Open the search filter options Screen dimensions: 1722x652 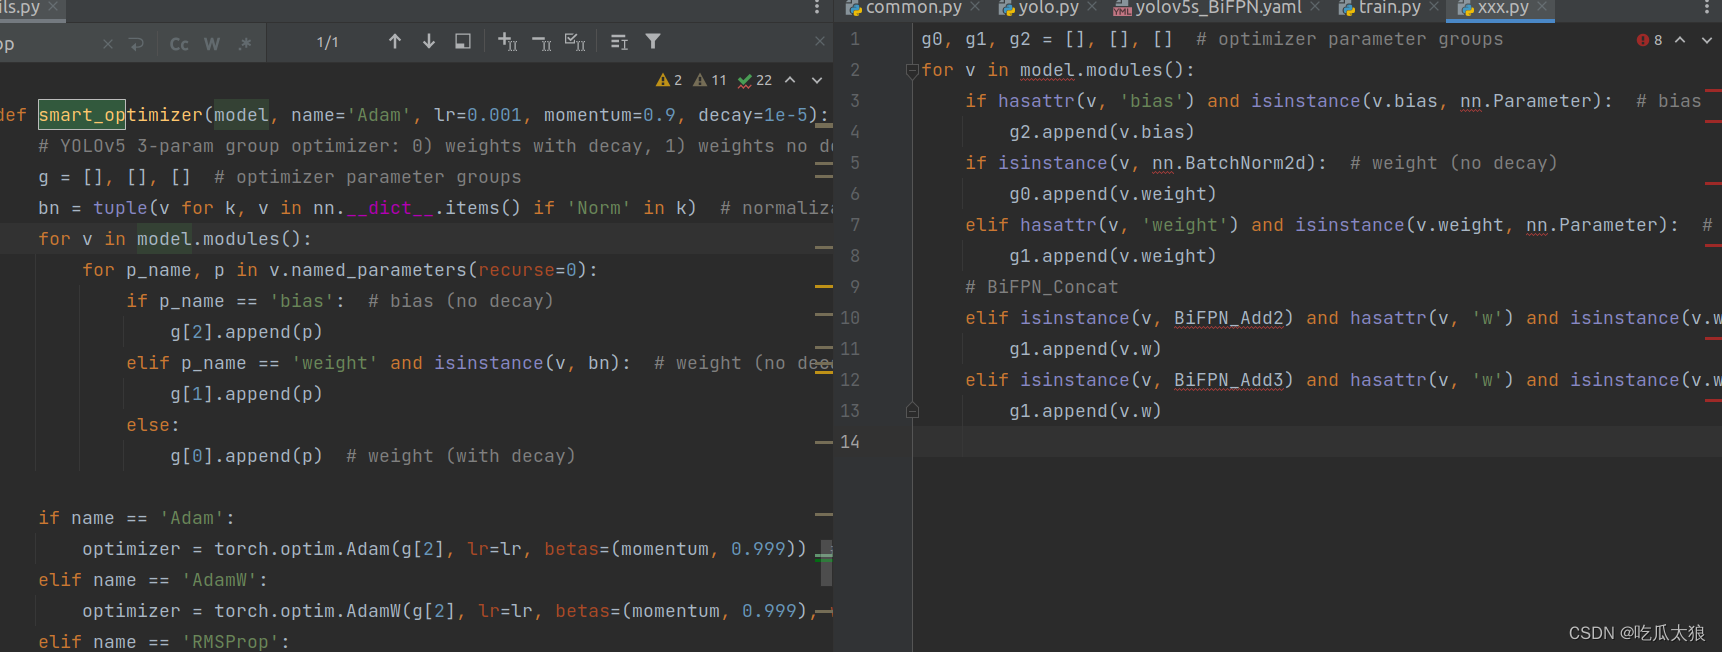tap(653, 42)
